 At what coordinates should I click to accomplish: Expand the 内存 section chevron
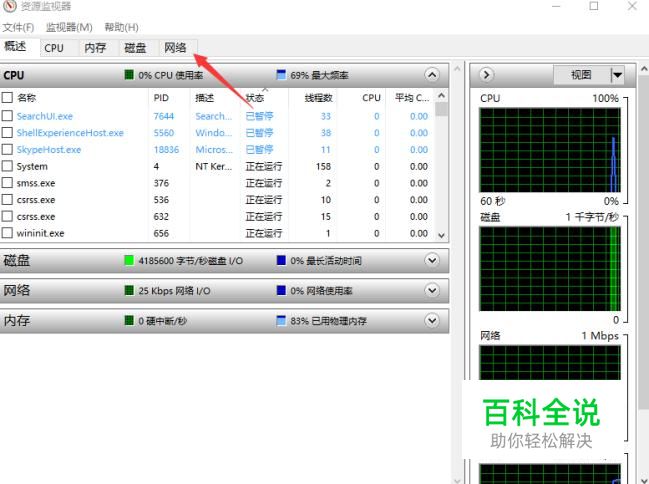click(x=432, y=320)
